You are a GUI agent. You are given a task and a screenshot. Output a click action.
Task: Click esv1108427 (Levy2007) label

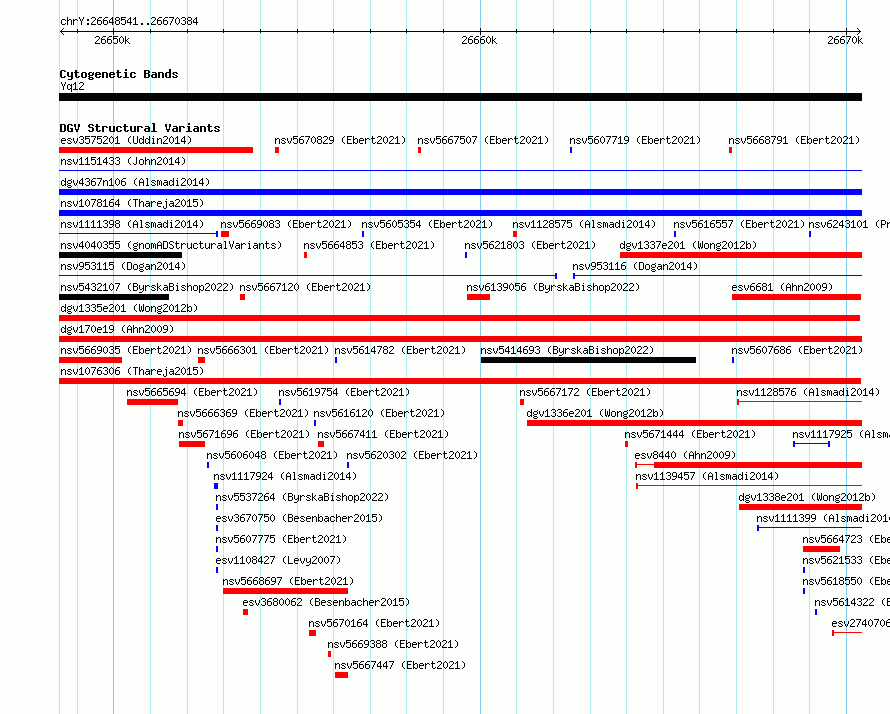point(278,560)
